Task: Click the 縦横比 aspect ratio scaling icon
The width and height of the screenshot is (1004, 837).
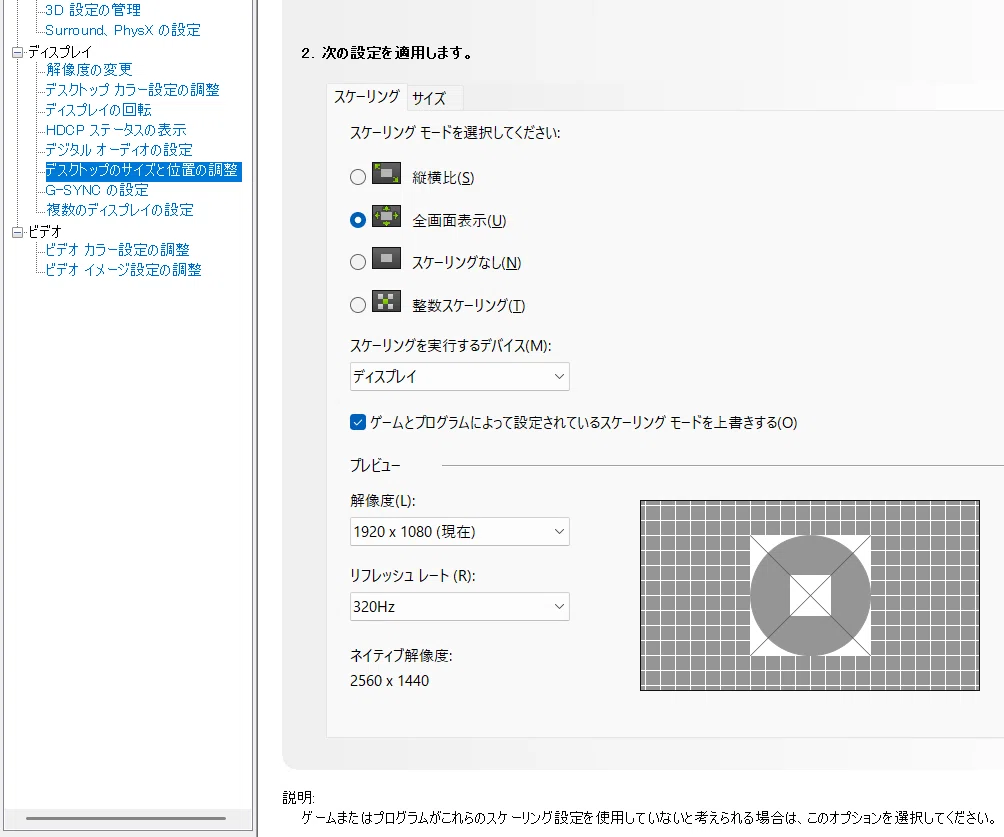Action: click(386, 174)
